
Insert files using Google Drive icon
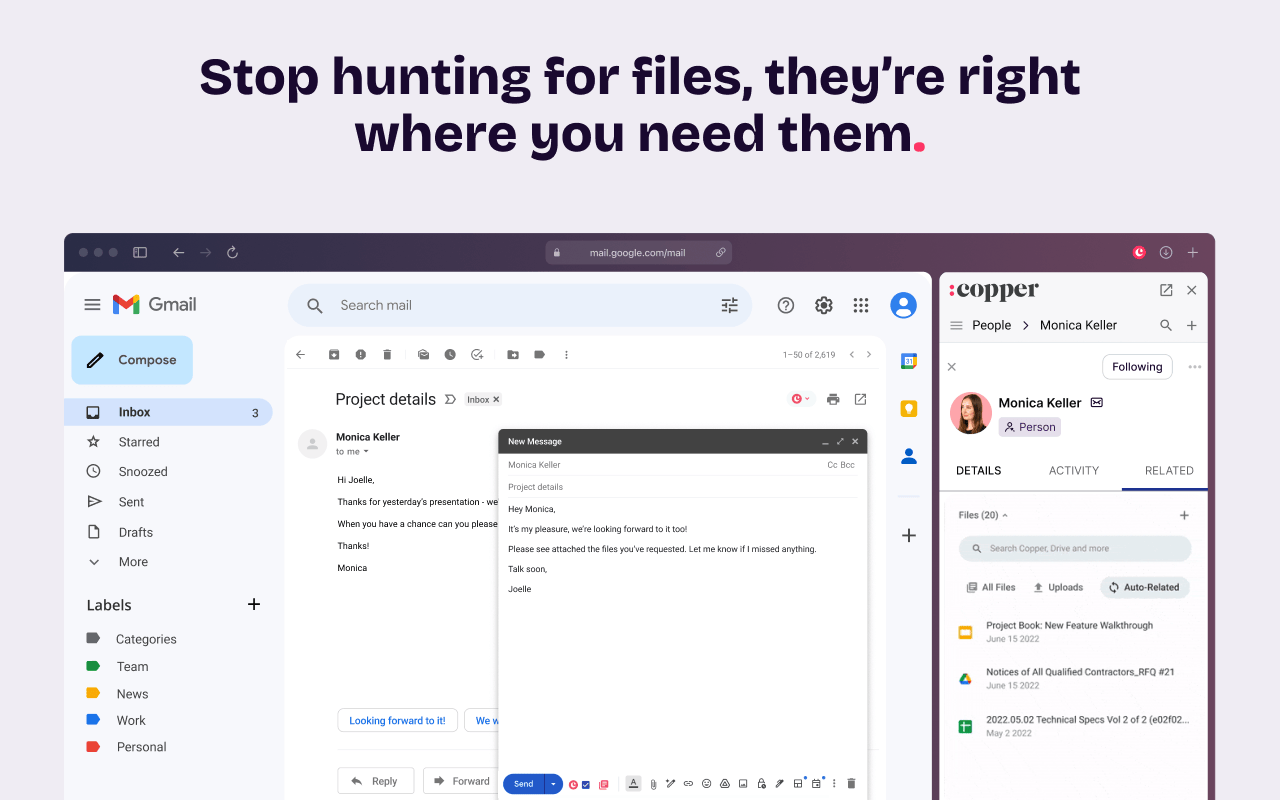pos(725,784)
